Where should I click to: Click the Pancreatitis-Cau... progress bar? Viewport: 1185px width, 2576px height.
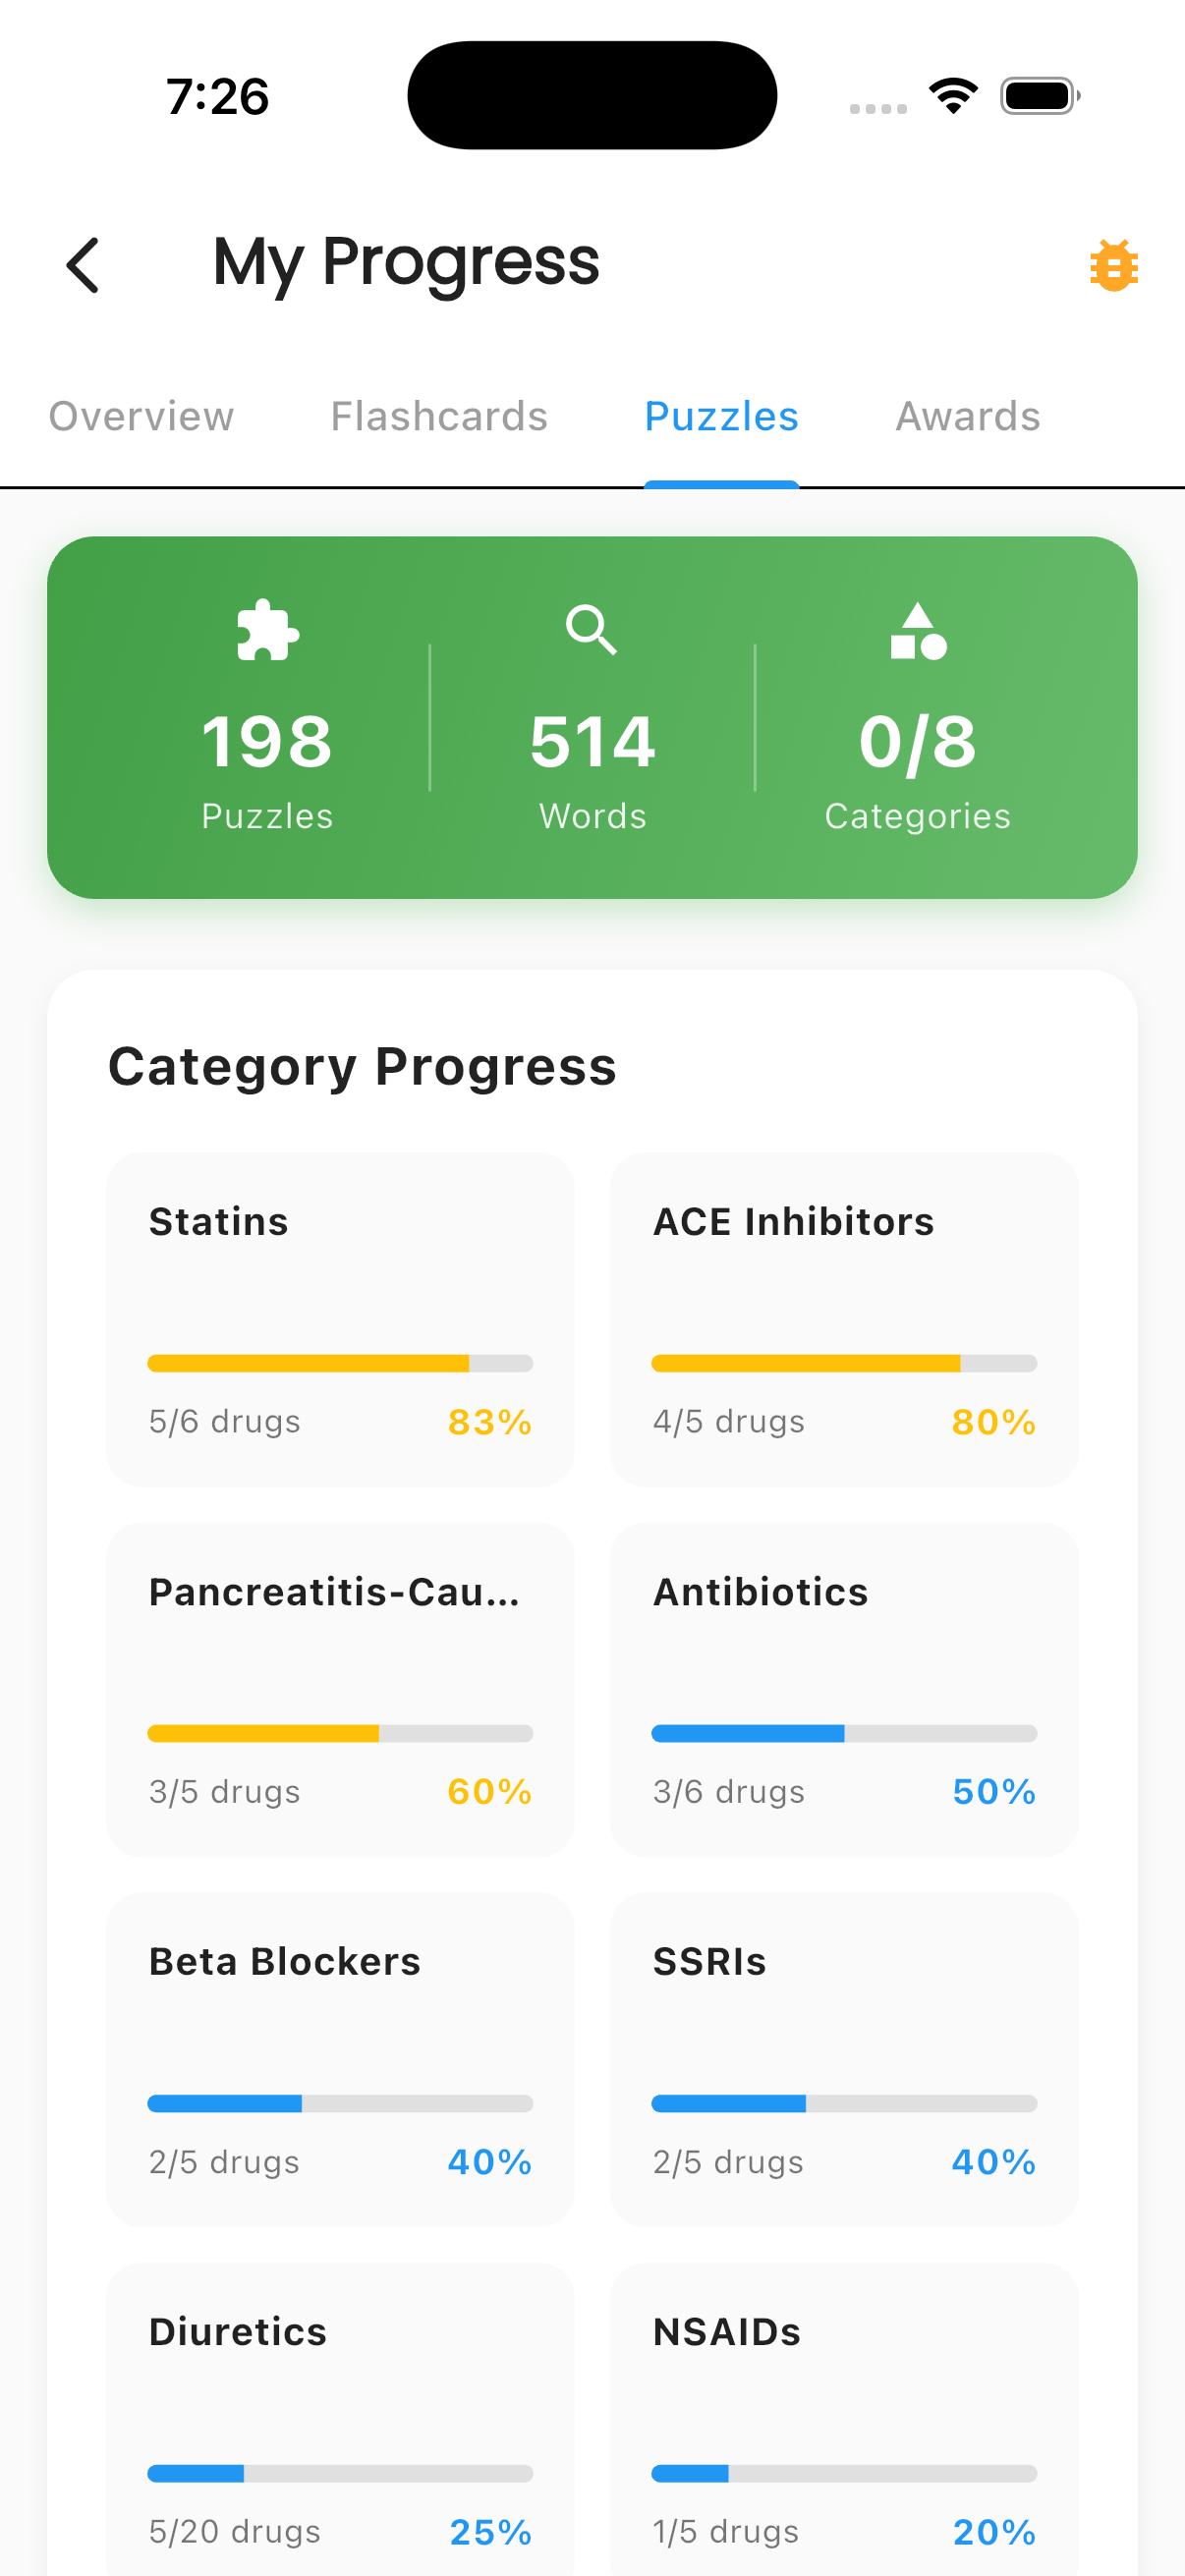[340, 1733]
